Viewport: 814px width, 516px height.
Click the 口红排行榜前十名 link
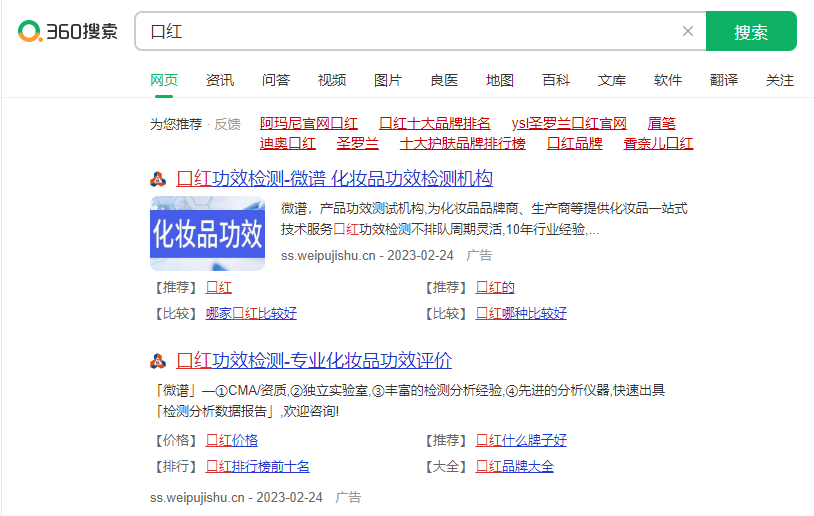click(257, 467)
